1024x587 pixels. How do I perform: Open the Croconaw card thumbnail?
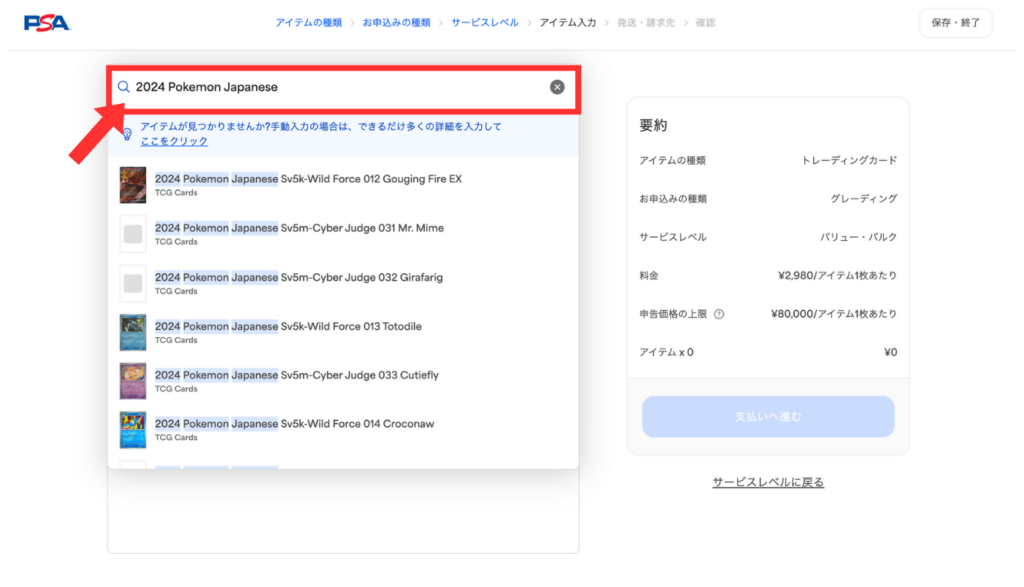coord(133,430)
